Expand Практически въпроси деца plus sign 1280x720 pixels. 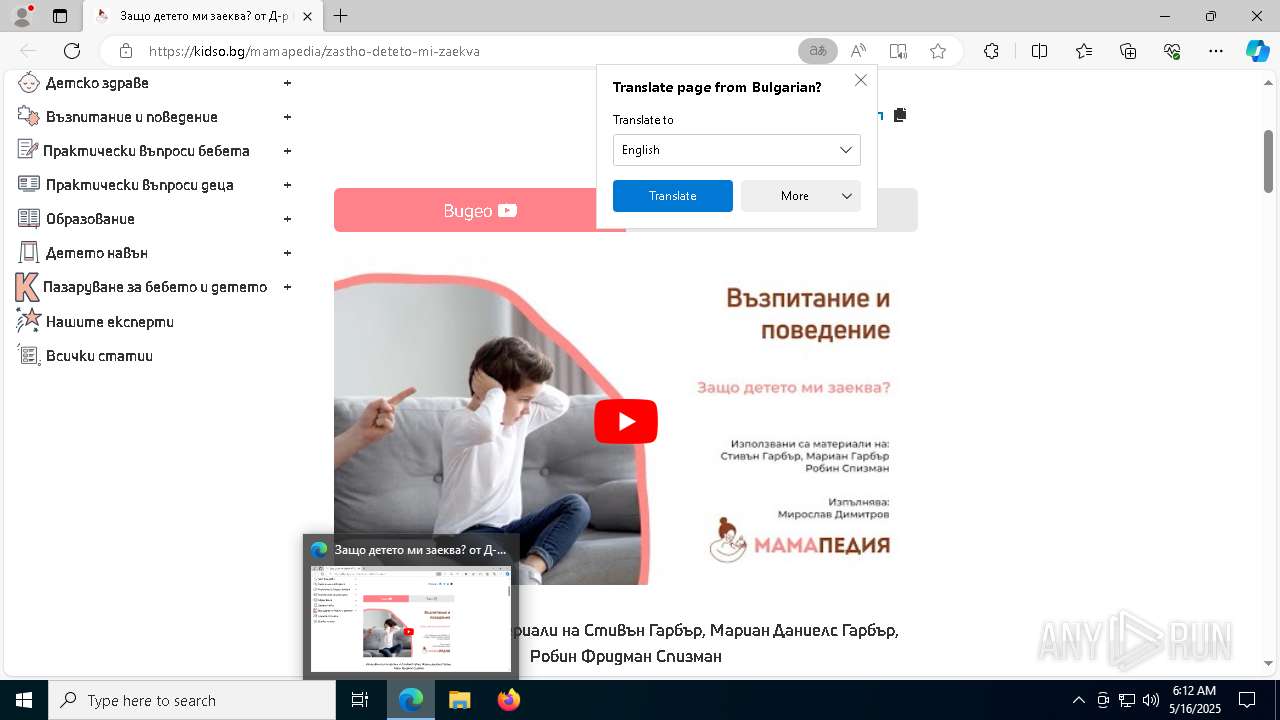pos(287,185)
